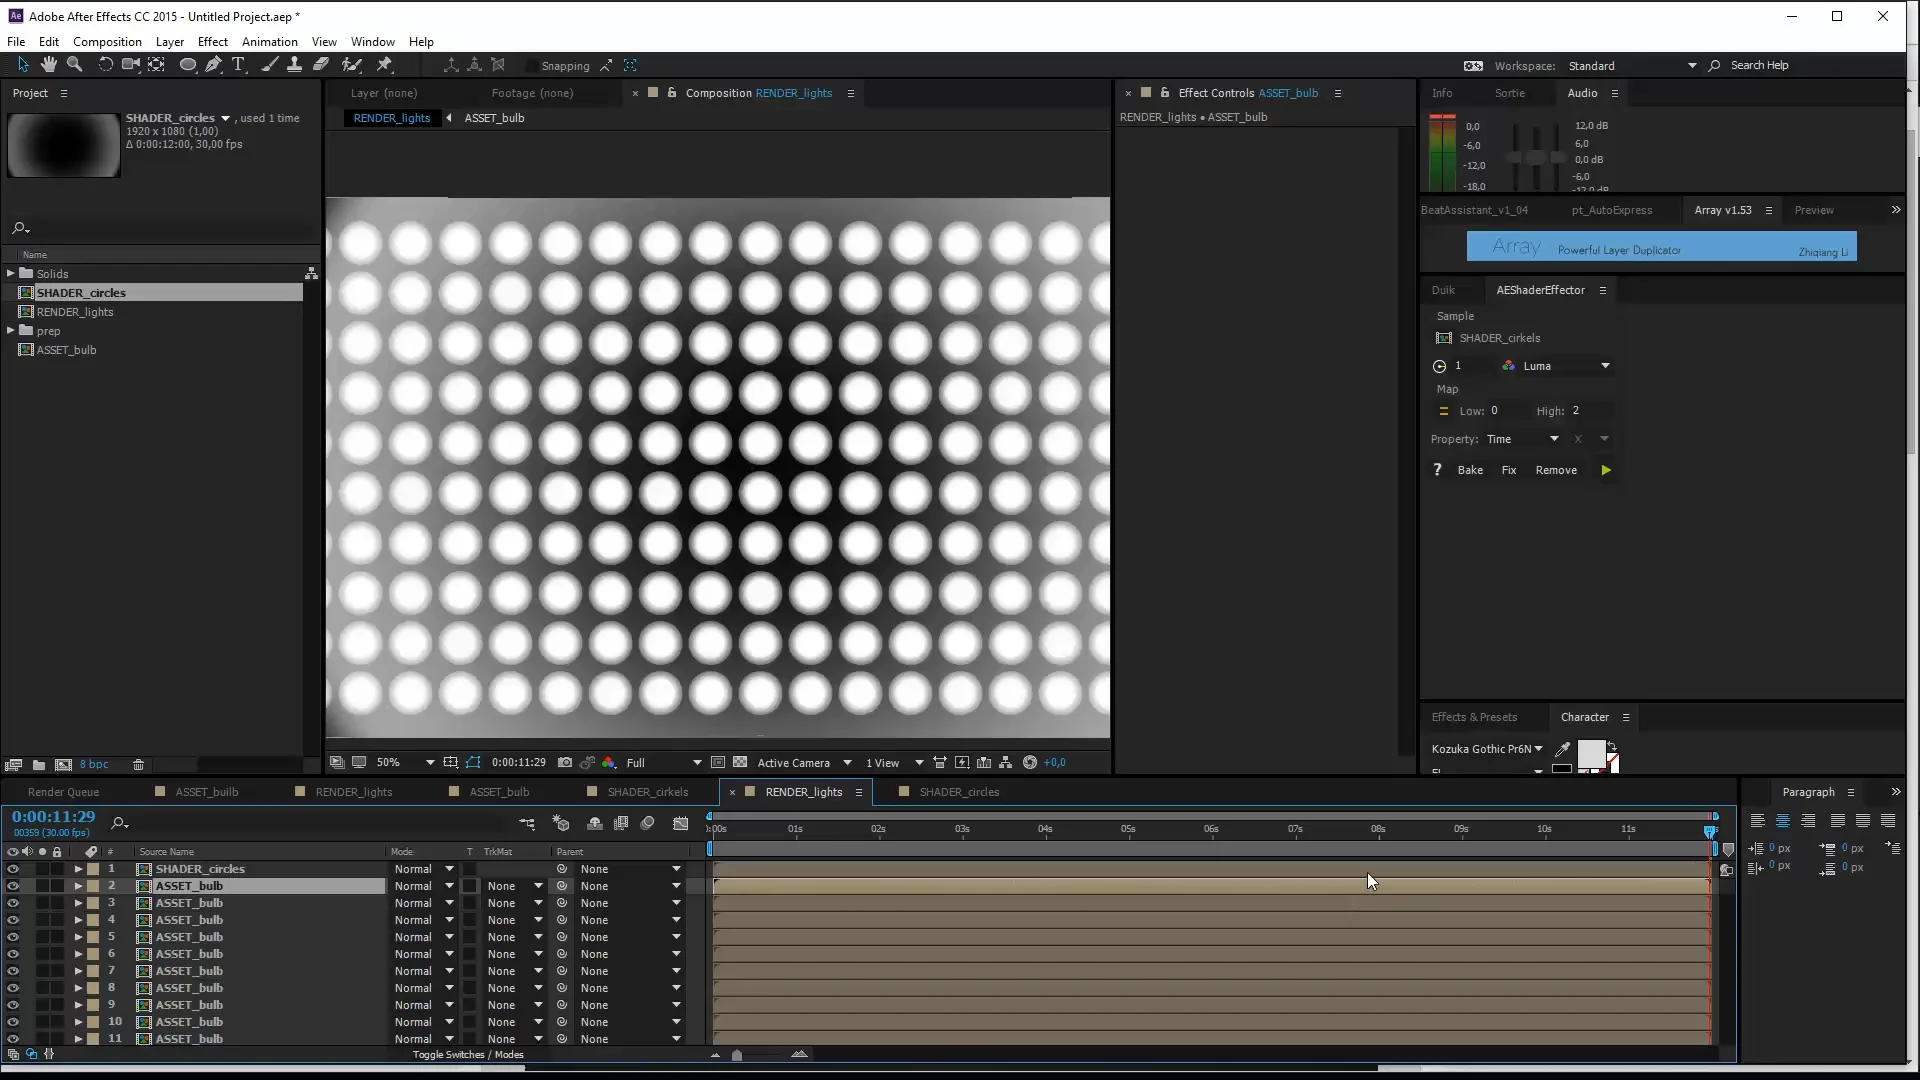The image size is (1920, 1080).
Task: Toggle visibility of SHADER_circles layer
Action: 12,868
